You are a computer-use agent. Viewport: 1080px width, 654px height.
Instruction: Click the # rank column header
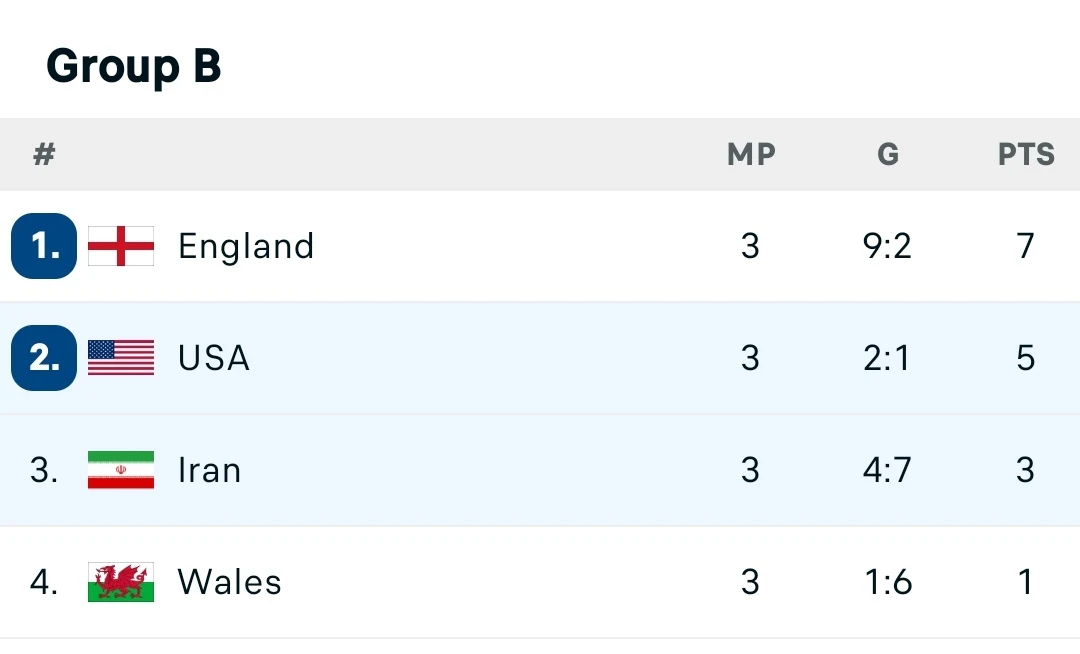pos(44,155)
